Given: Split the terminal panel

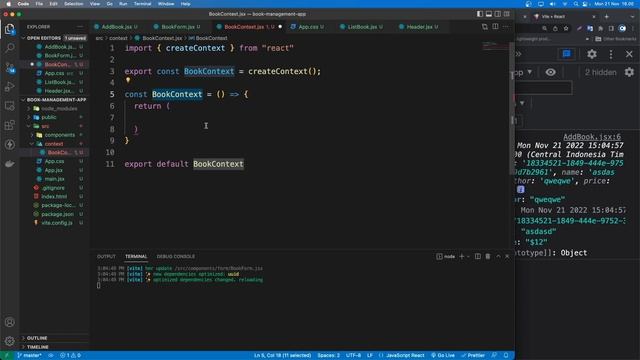Looking at the screenshot, I should coord(478,256).
